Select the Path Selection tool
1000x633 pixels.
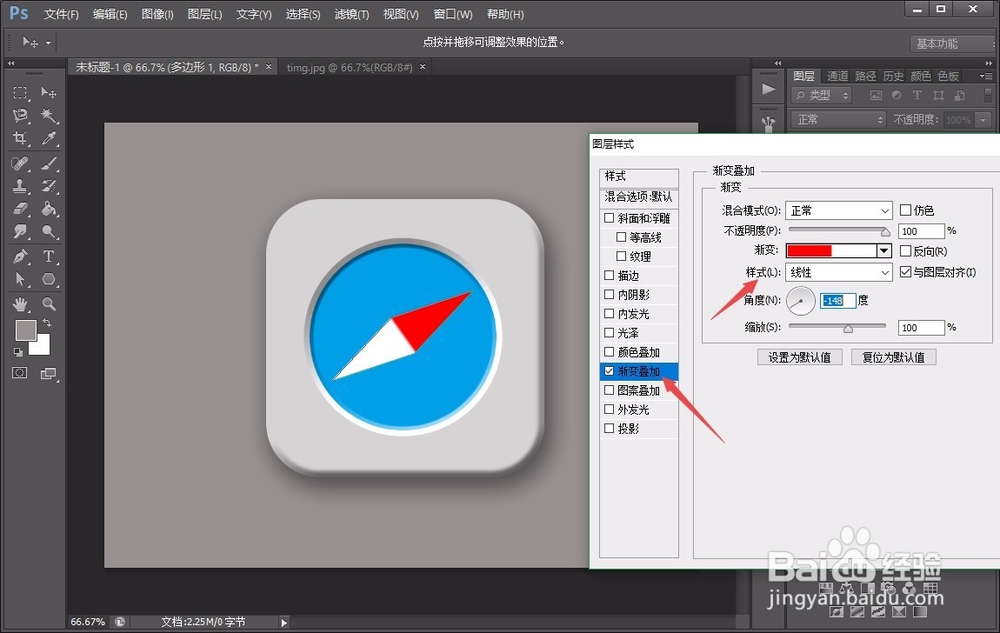(x=20, y=279)
